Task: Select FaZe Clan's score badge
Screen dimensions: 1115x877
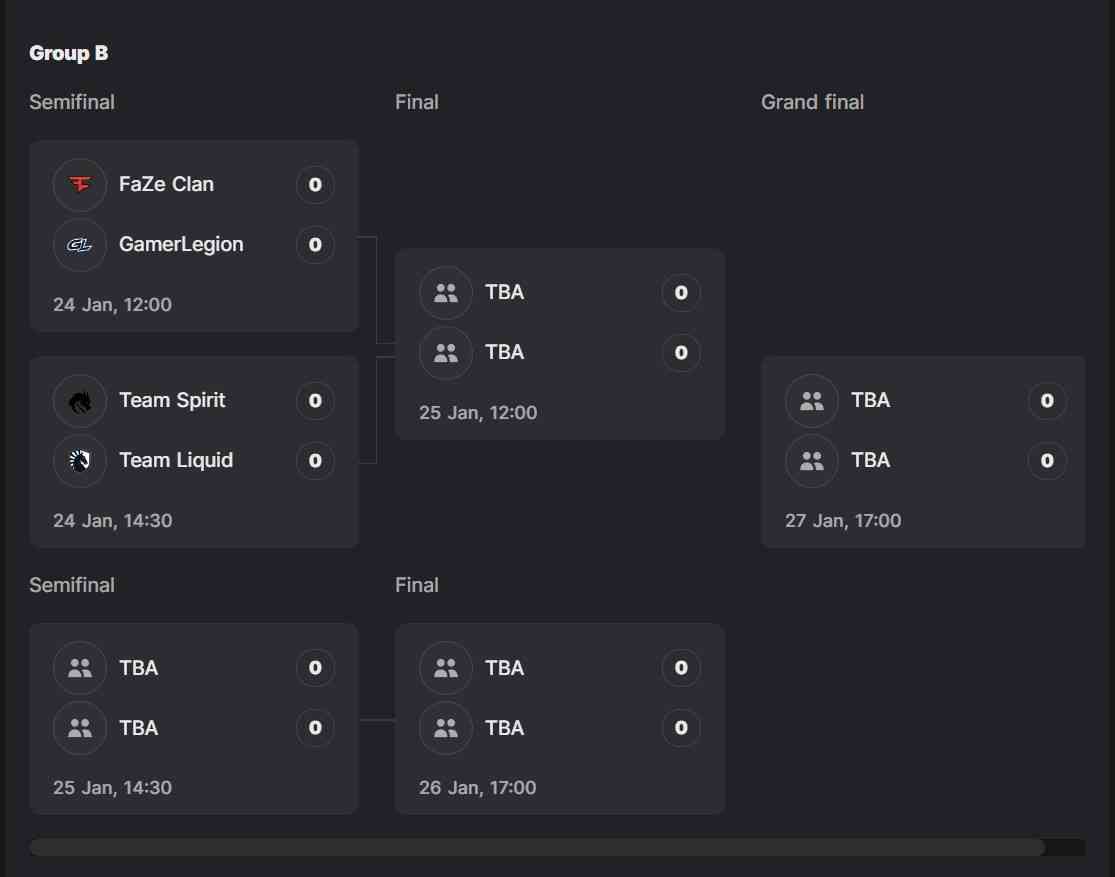Action: pos(314,184)
